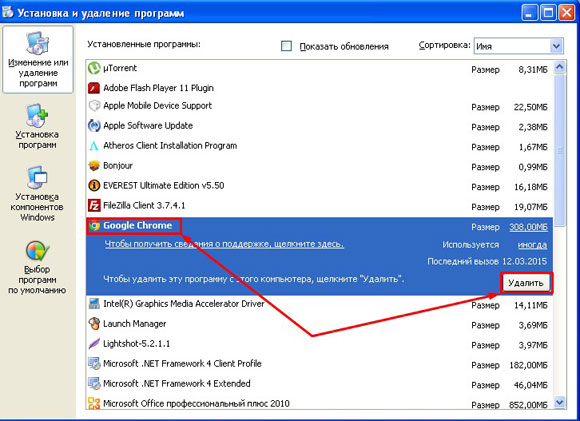Click the .NET Framework 4 Extended icon
The image size is (580, 421).
pyautogui.click(x=94, y=384)
